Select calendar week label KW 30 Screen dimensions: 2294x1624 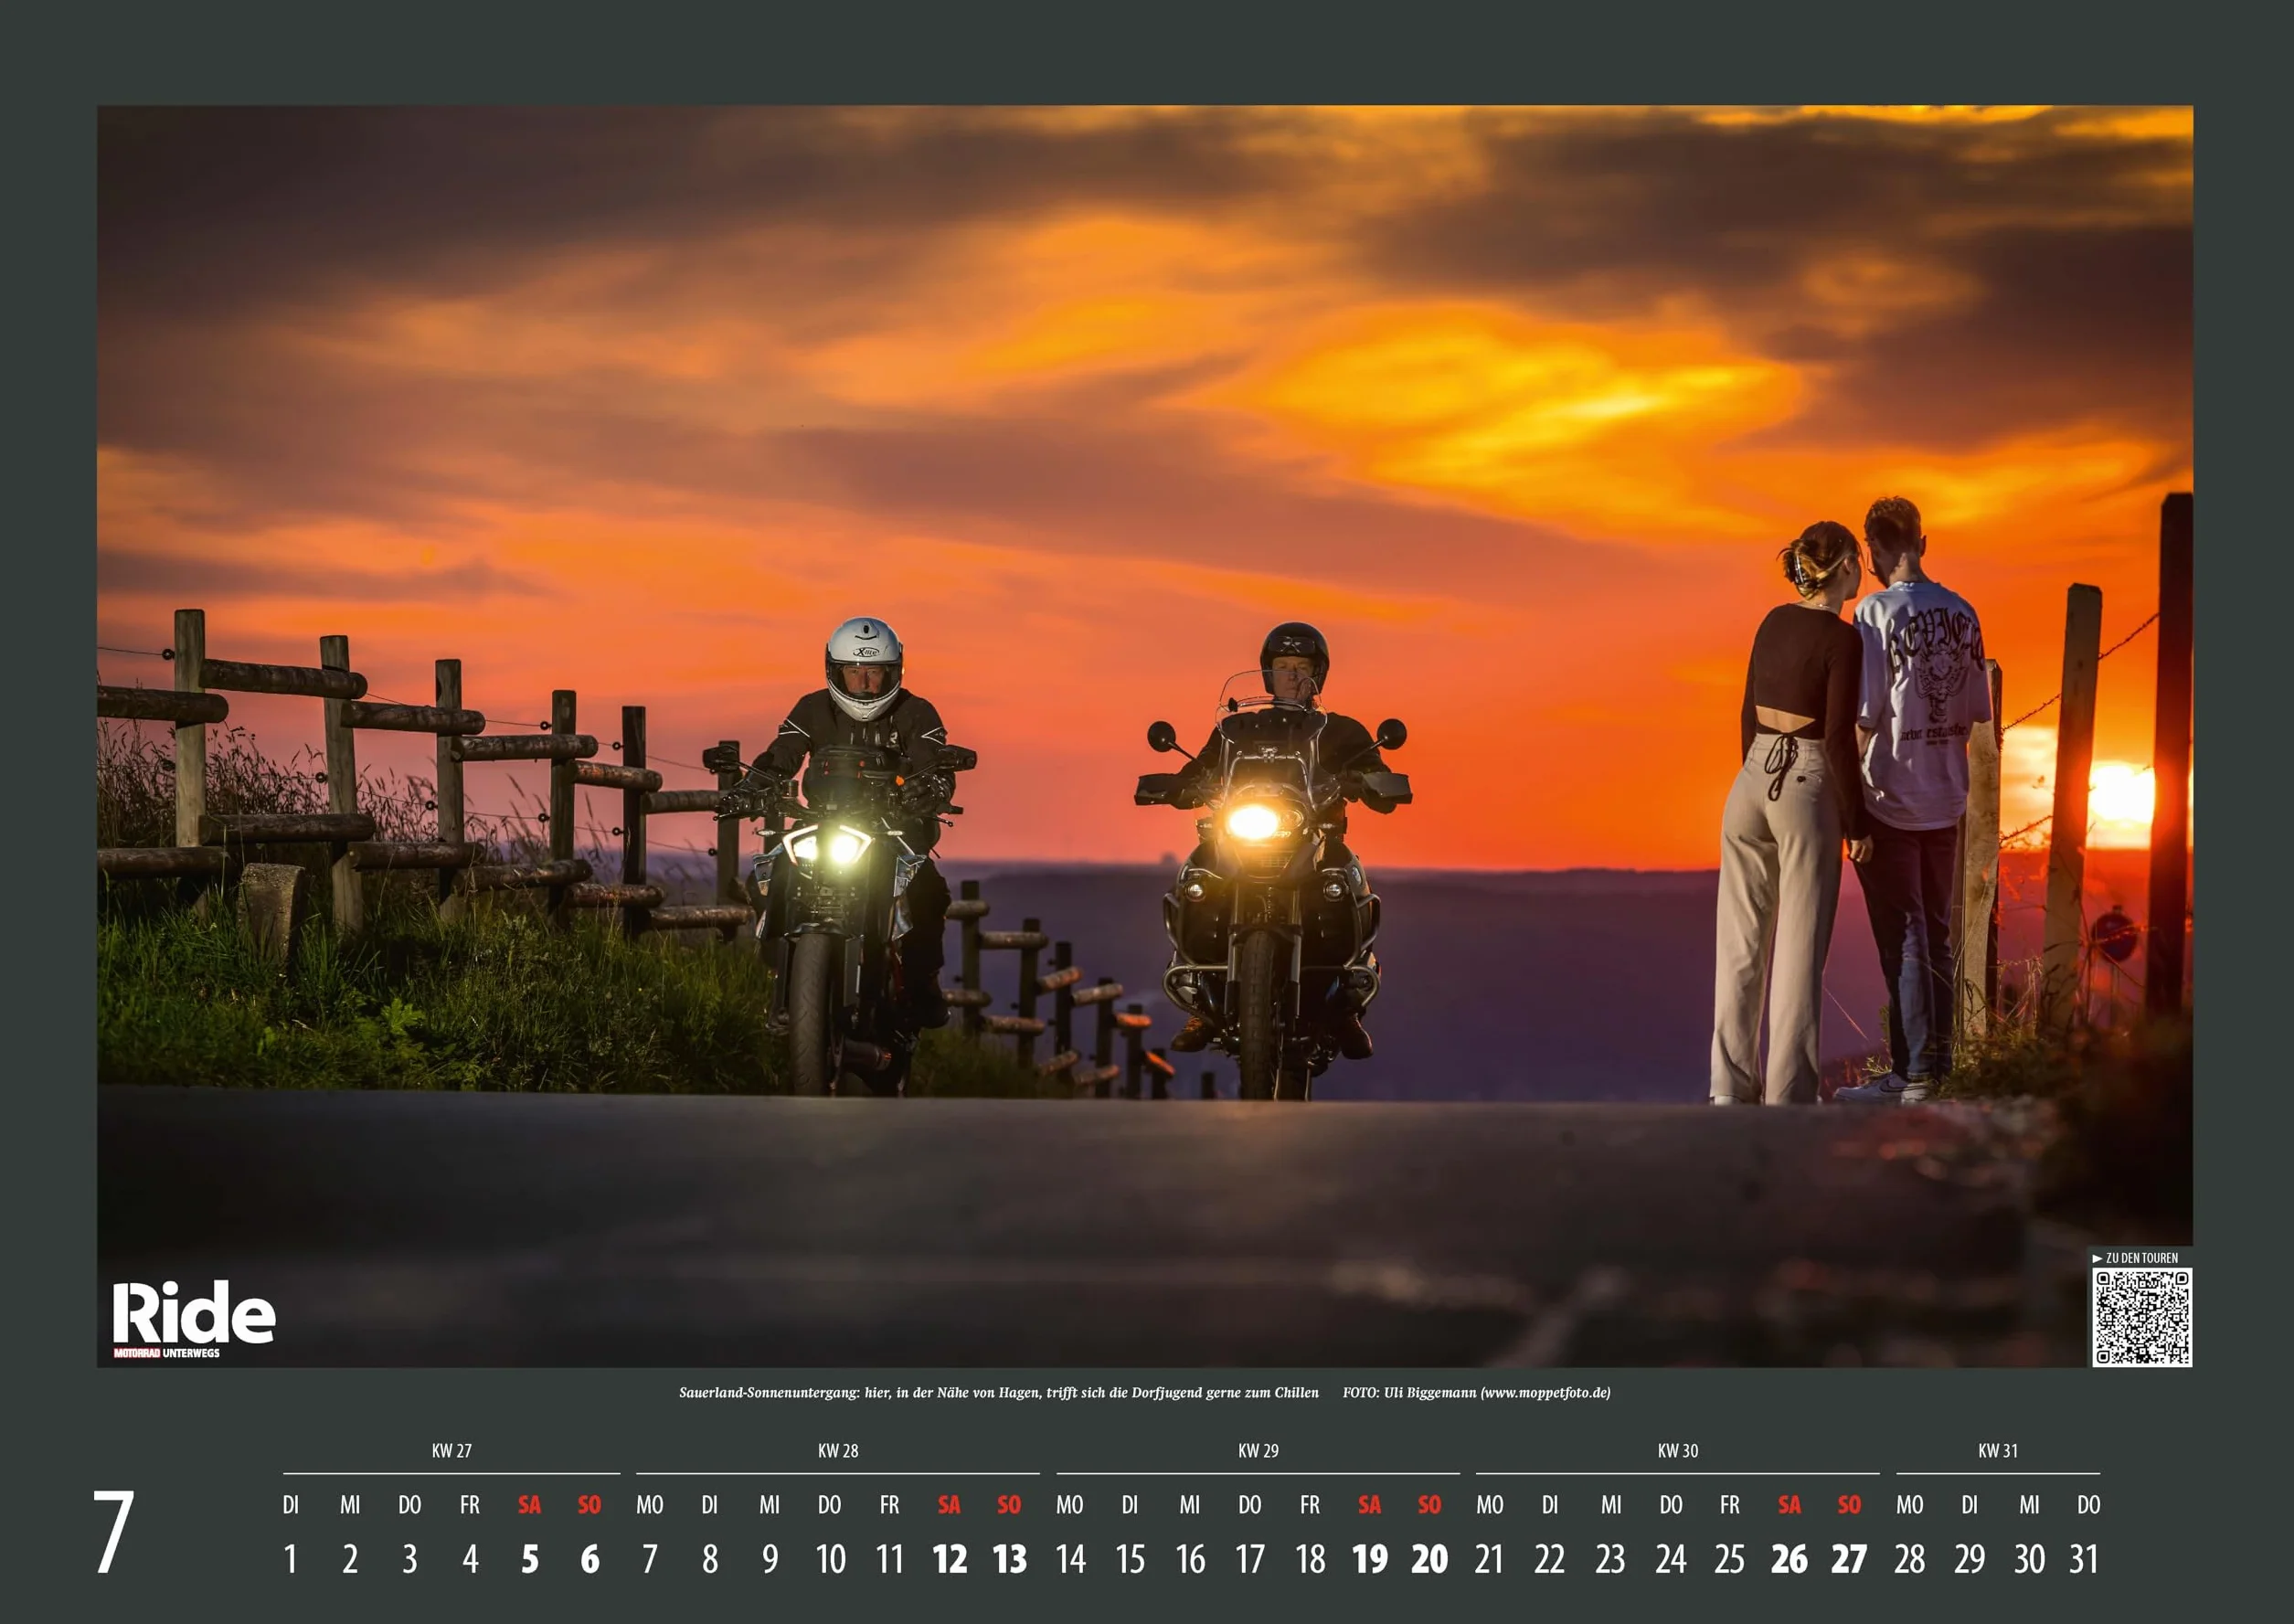(x=1677, y=1451)
